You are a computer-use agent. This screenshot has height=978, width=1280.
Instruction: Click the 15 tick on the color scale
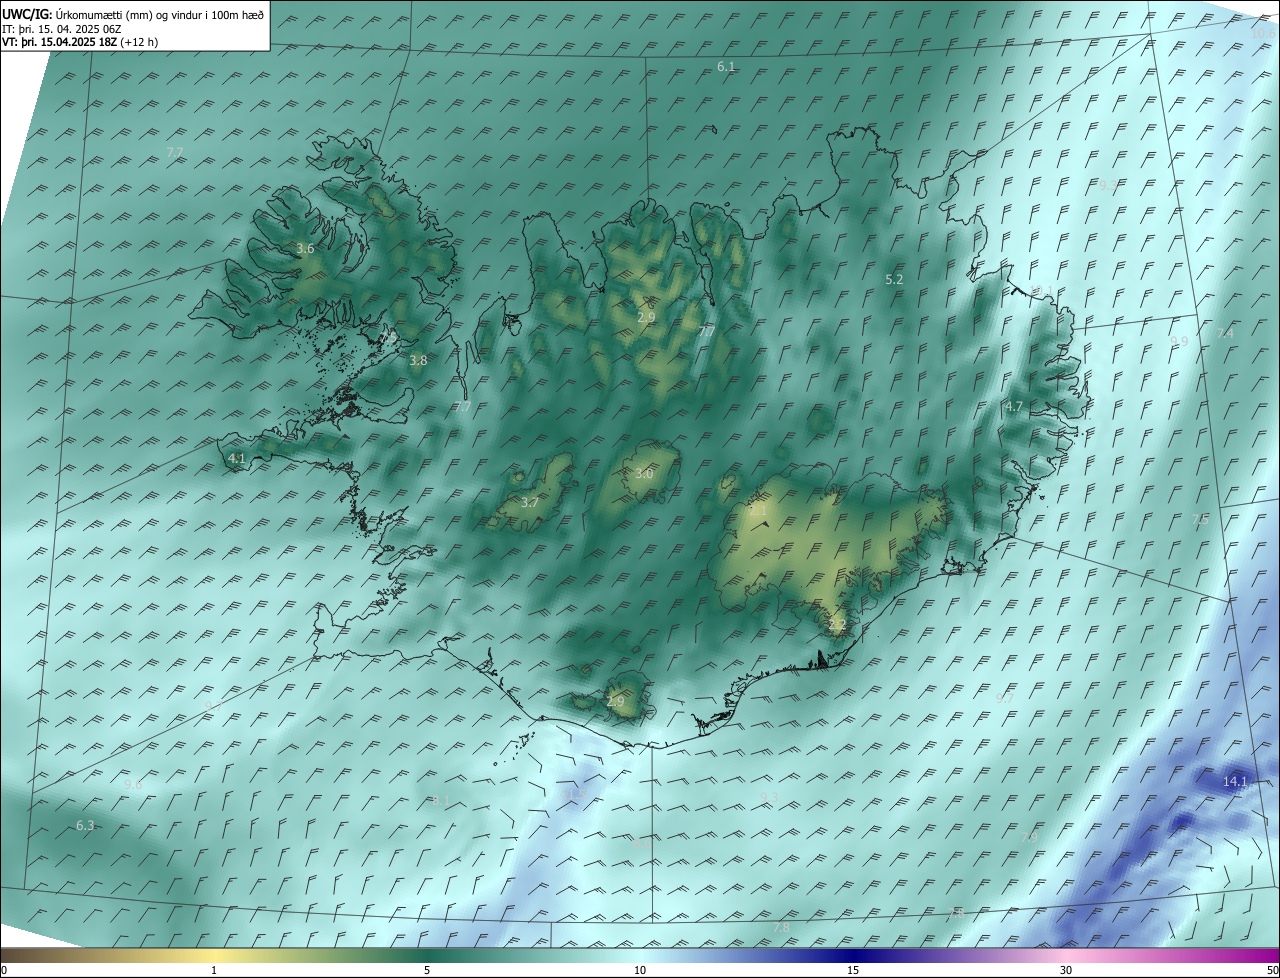[853, 970]
